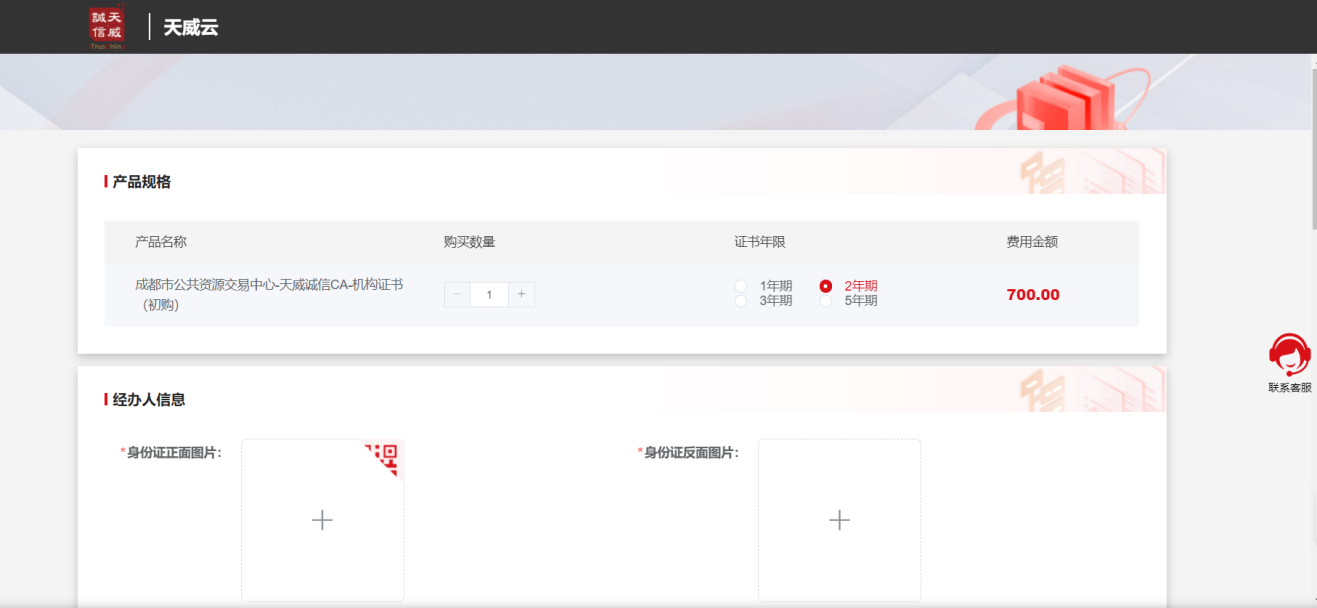Click the 产品规格 section heading
Image resolution: width=1317 pixels, height=608 pixels.
click(x=141, y=182)
